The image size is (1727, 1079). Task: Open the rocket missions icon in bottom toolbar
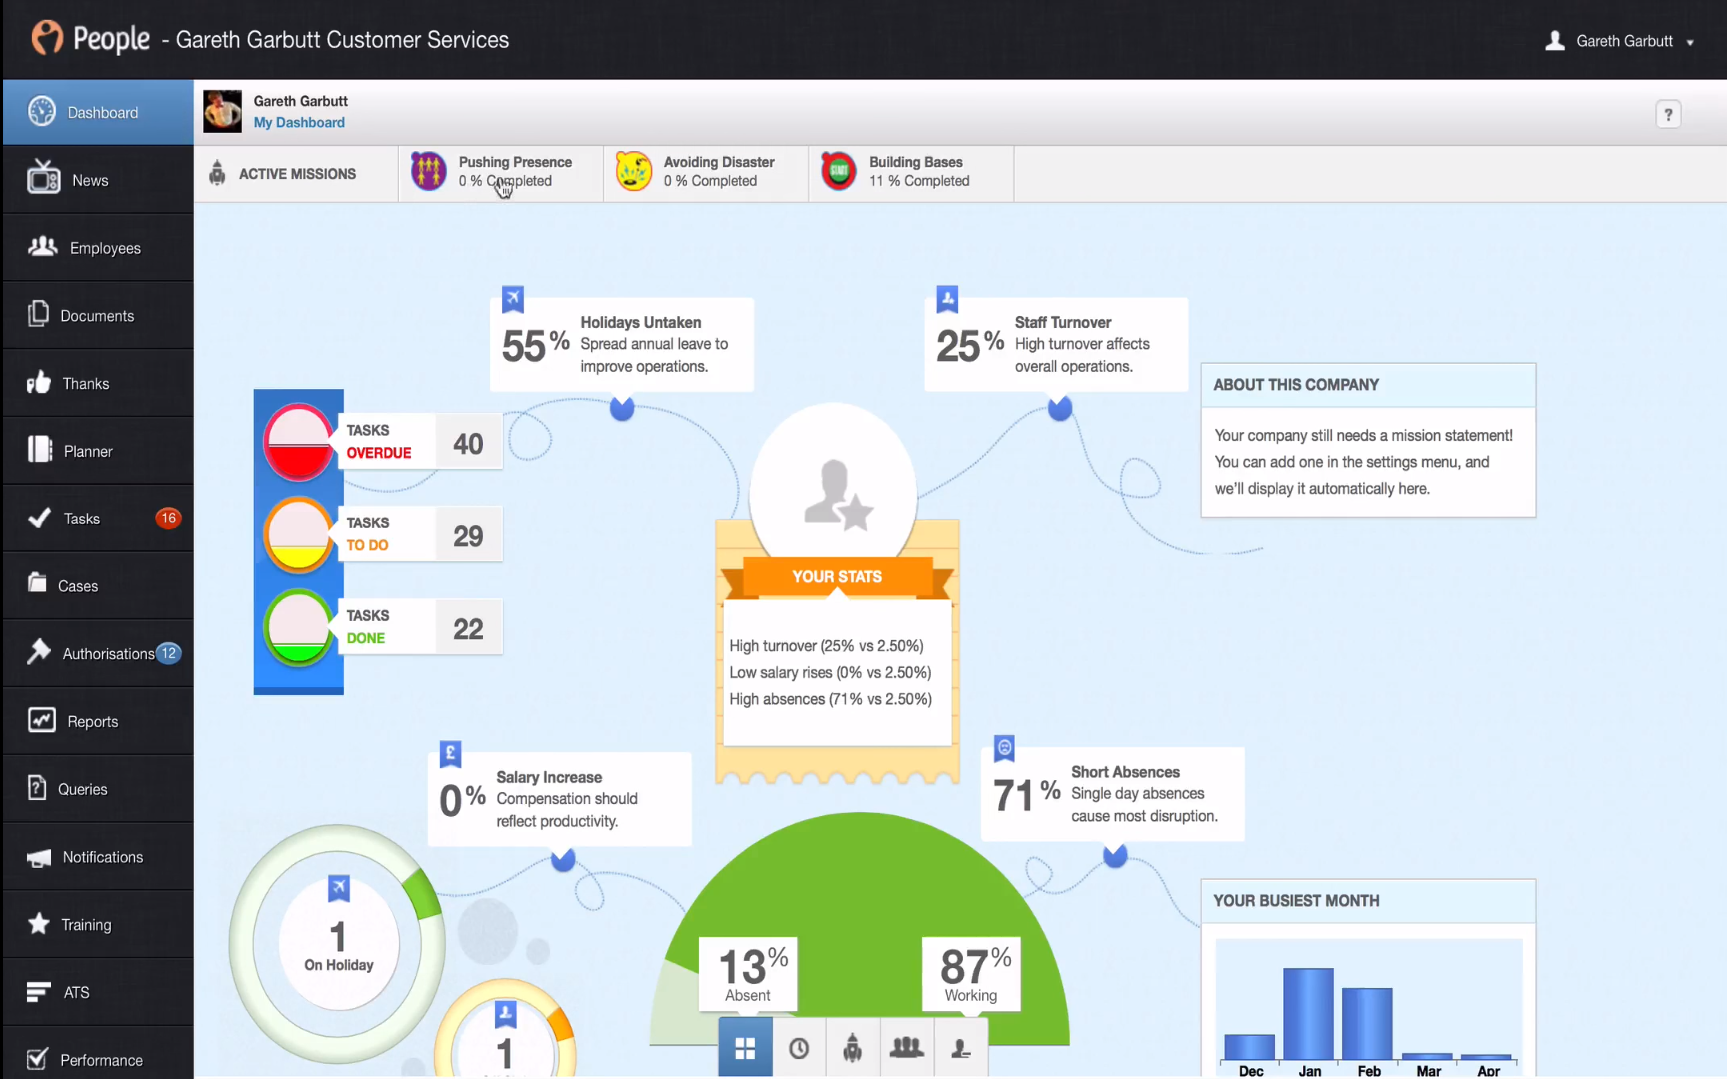852,1048
